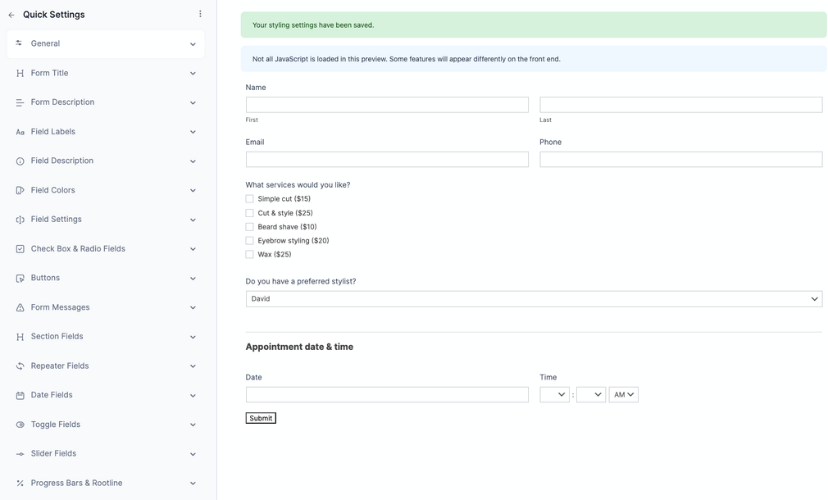
Task: Click the Form Messages warning icon
Action: click(20, 307)
